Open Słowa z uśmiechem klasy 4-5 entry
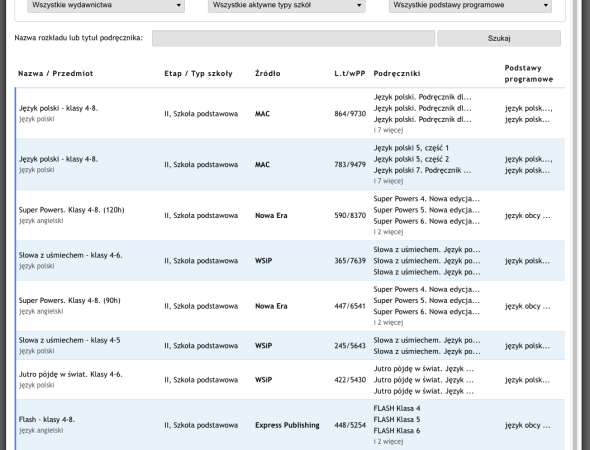590x450 pixels. pyautogui.click(x=290, y=345)
